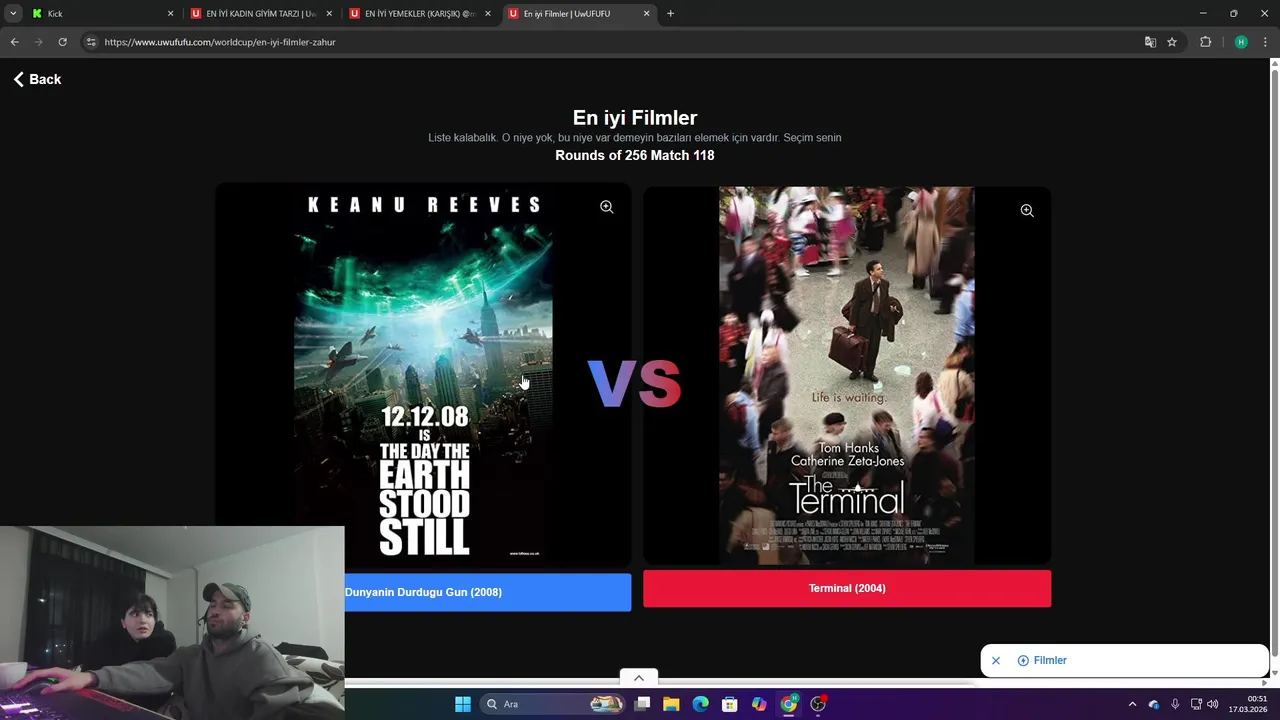Close the EN İYİ KADIN GİYİM TARZI tab
Screen dimensions: 1280x720
pos(329,14)
